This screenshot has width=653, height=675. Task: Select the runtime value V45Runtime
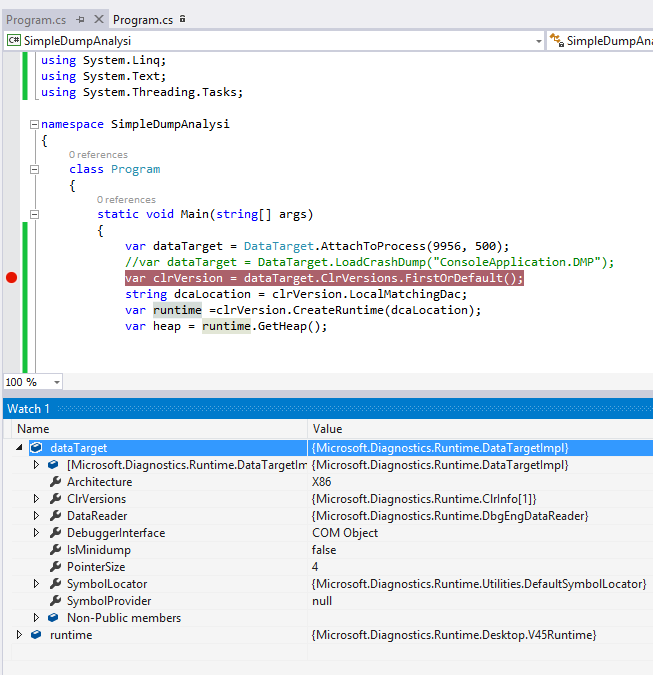(454, 635)
